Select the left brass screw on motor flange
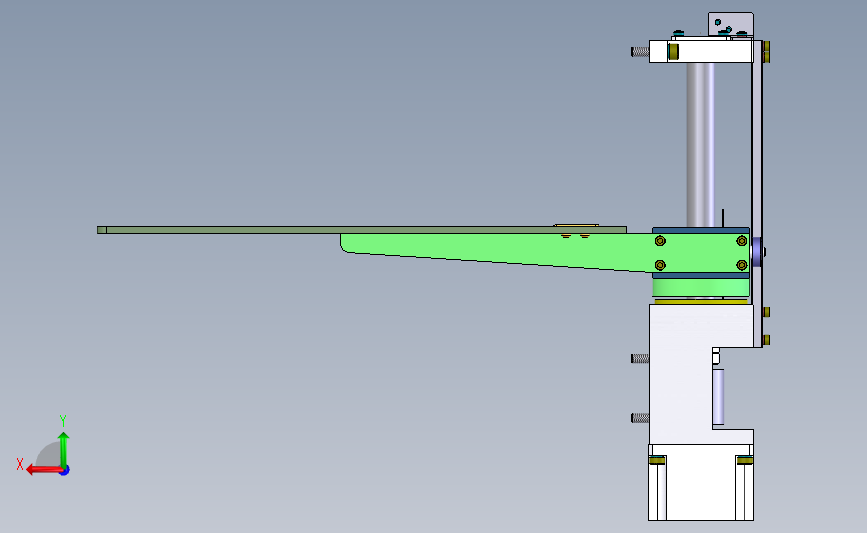Screen dimensions: 867x533 (657, 461)
